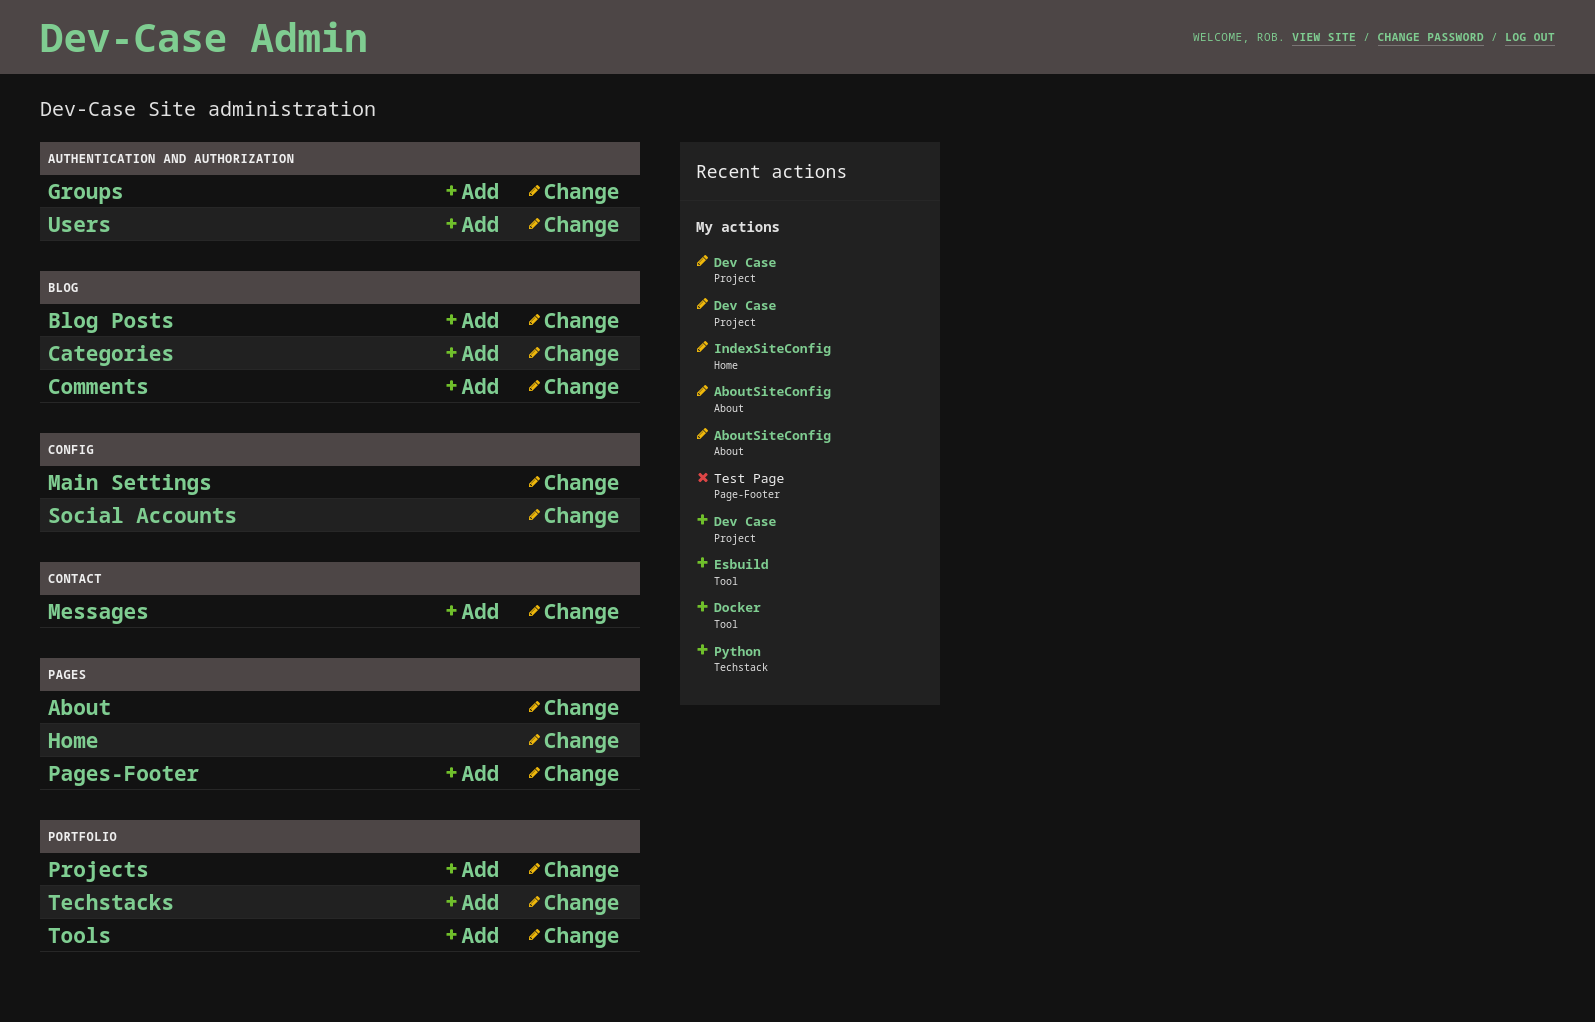Image resolution: width=1595 pixels, height=1022 pixels.
Task: Open the View Site link
Action: click(x=1323, y=38)
